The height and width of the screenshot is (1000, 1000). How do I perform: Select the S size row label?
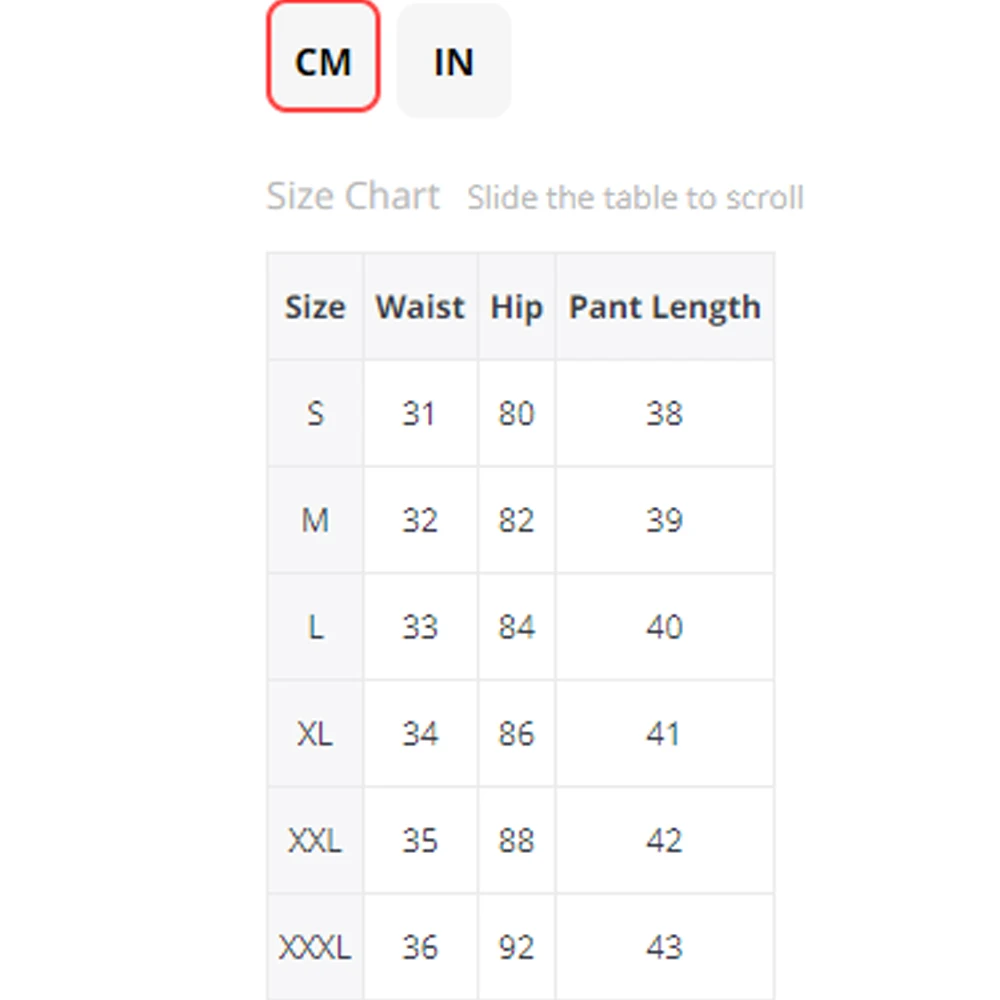click(315, 413)
